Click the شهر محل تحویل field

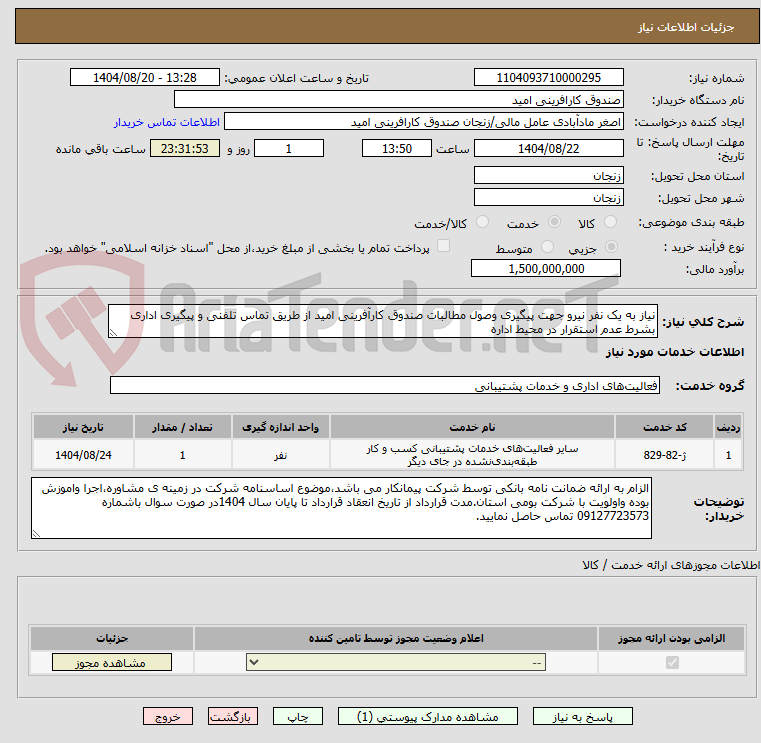click(548, 198)
